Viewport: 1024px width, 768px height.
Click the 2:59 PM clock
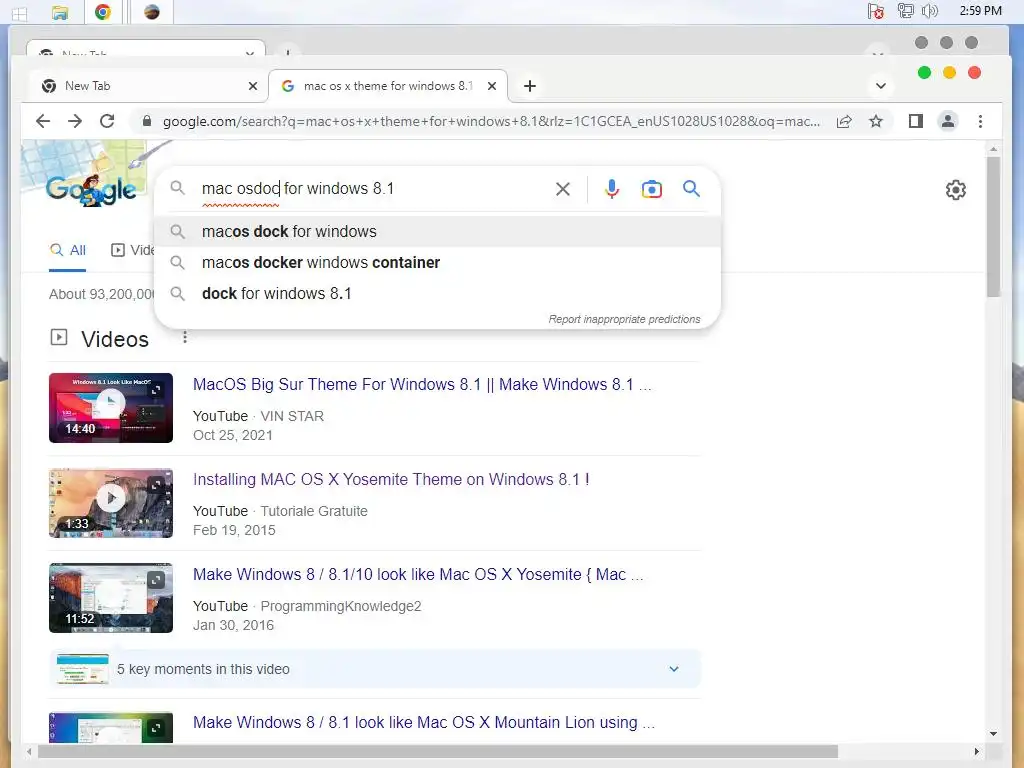tap(980, 10)
